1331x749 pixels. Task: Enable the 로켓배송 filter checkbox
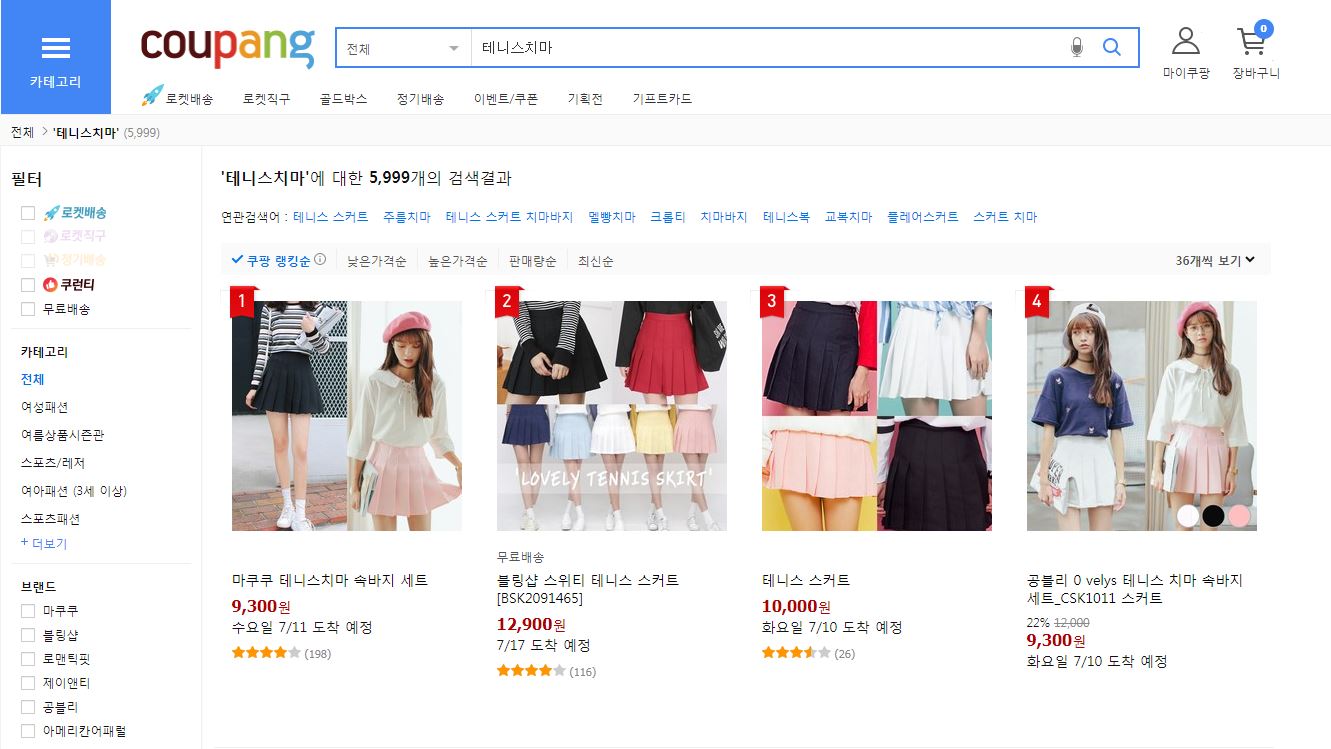[28, 213]
